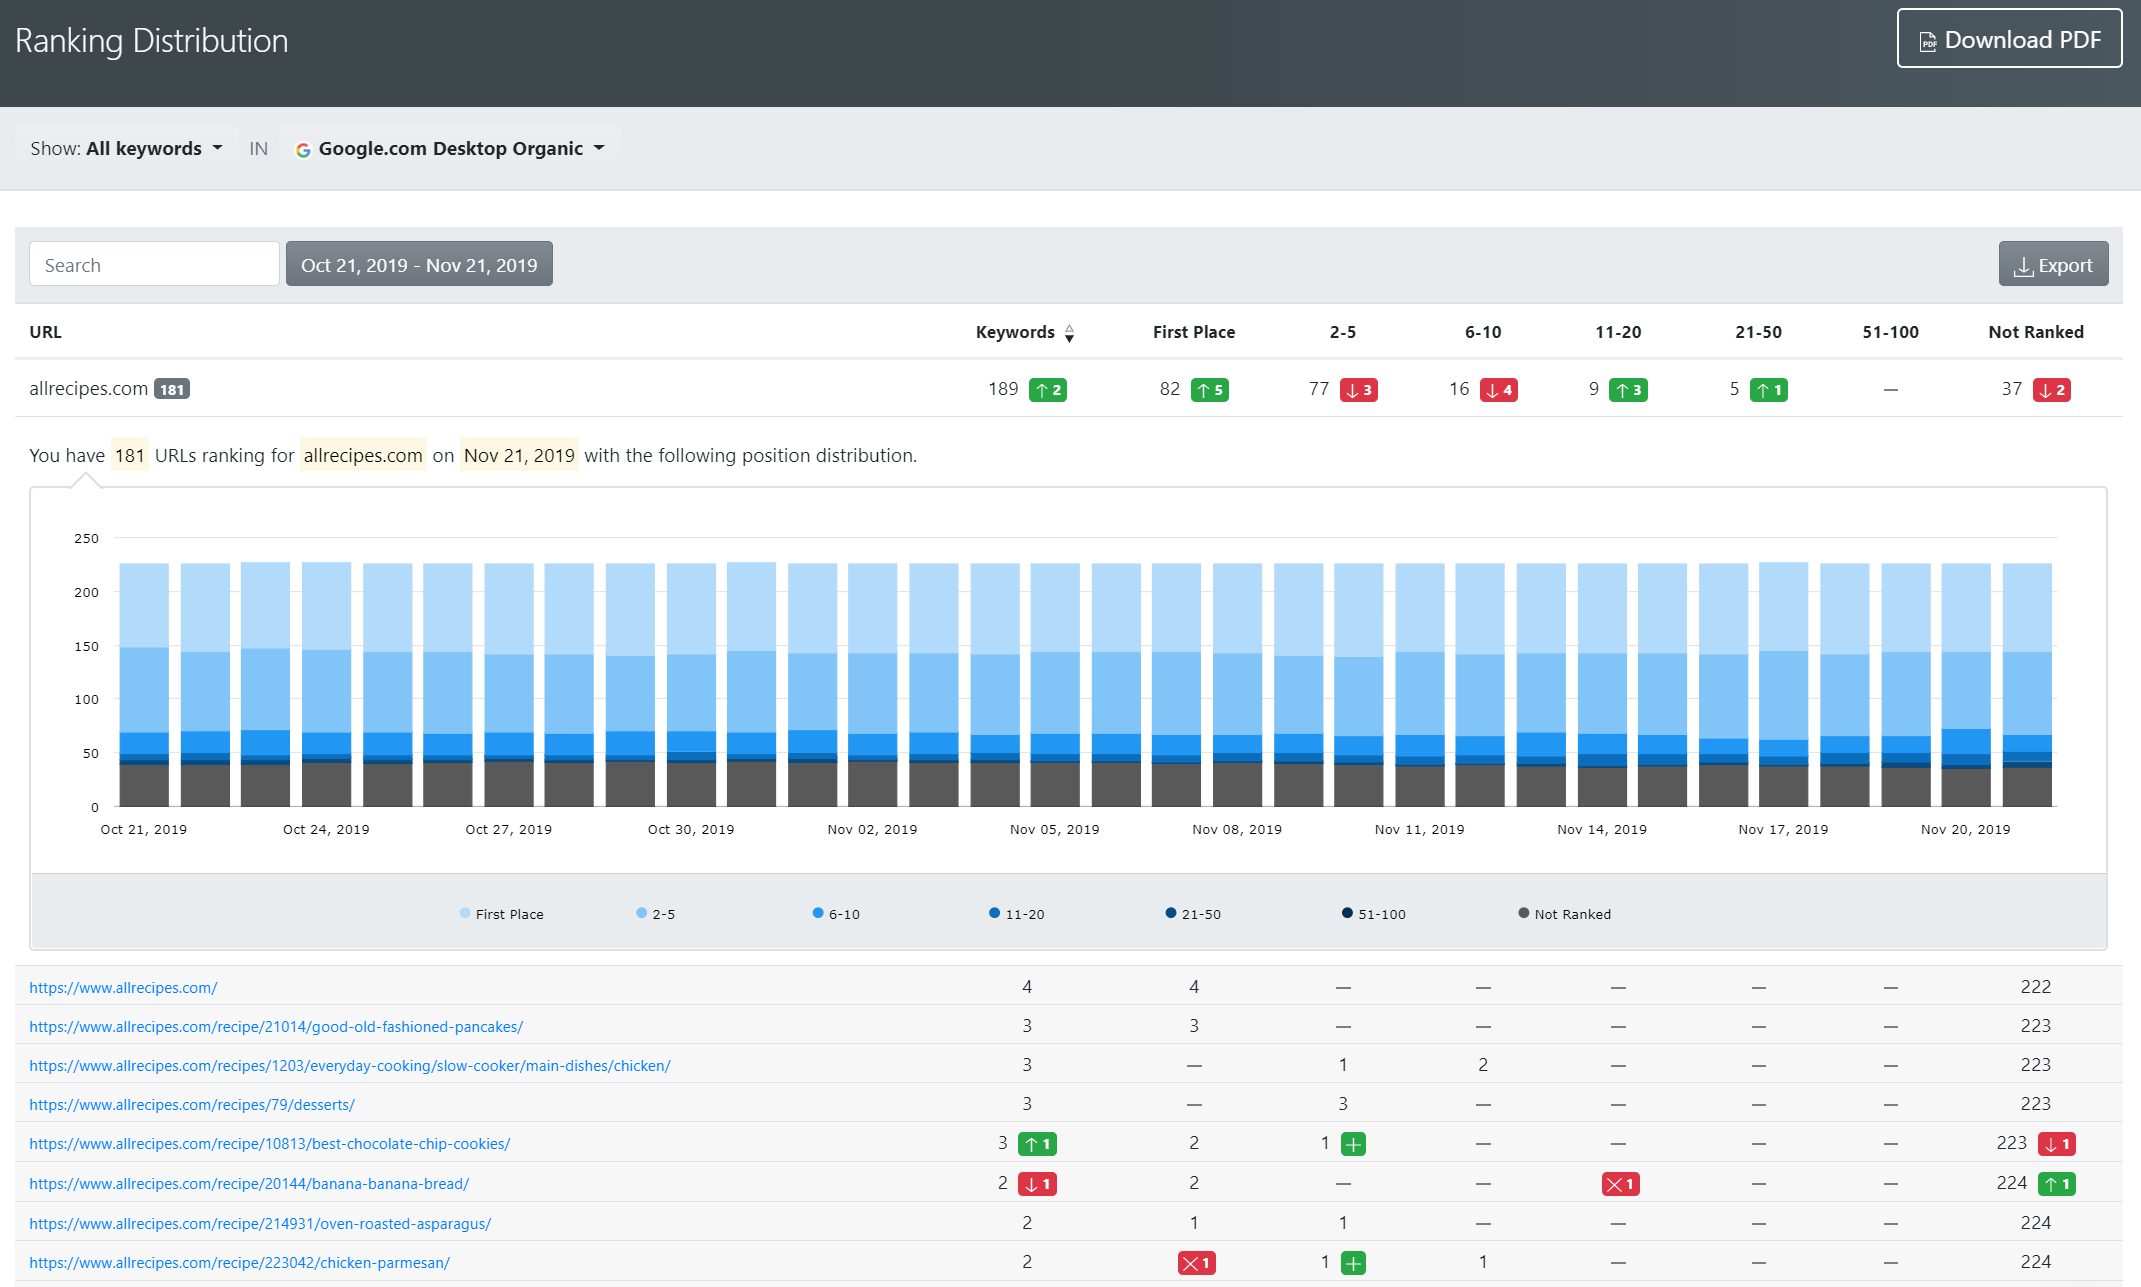Viewport: 2141px width, 1287px height.
Task: Click red X 1 badge in banana-bread row
Action: point(1620,1184)
